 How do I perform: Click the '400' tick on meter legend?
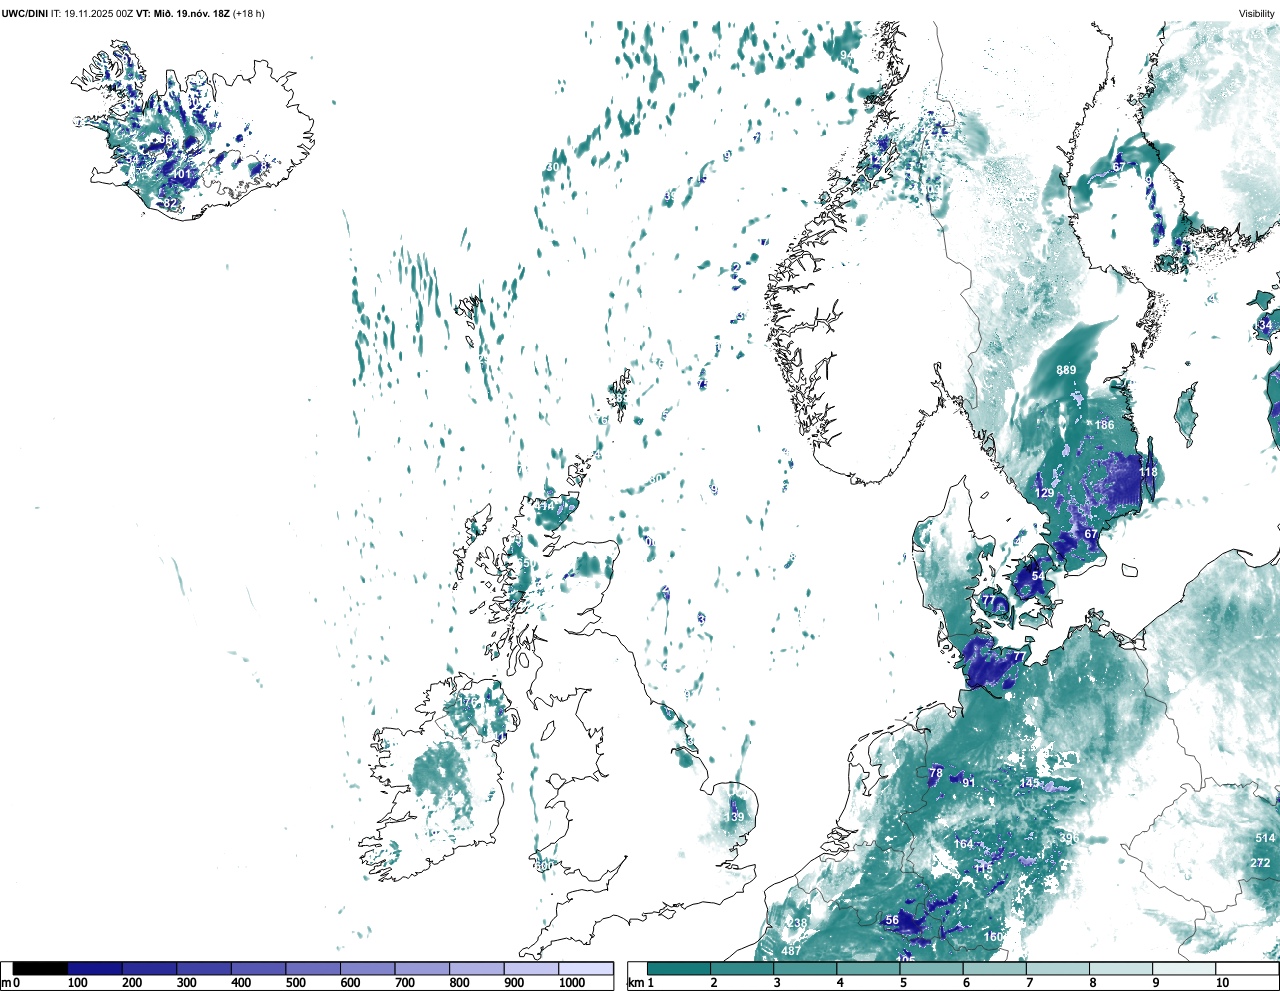pos(241,983)
